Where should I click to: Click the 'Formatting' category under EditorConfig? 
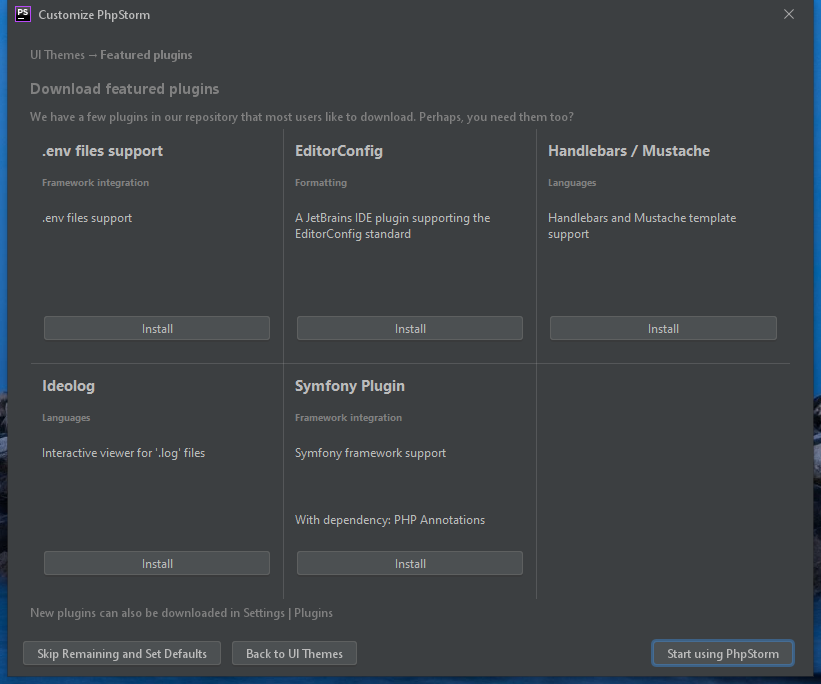[x=321, y=183]
